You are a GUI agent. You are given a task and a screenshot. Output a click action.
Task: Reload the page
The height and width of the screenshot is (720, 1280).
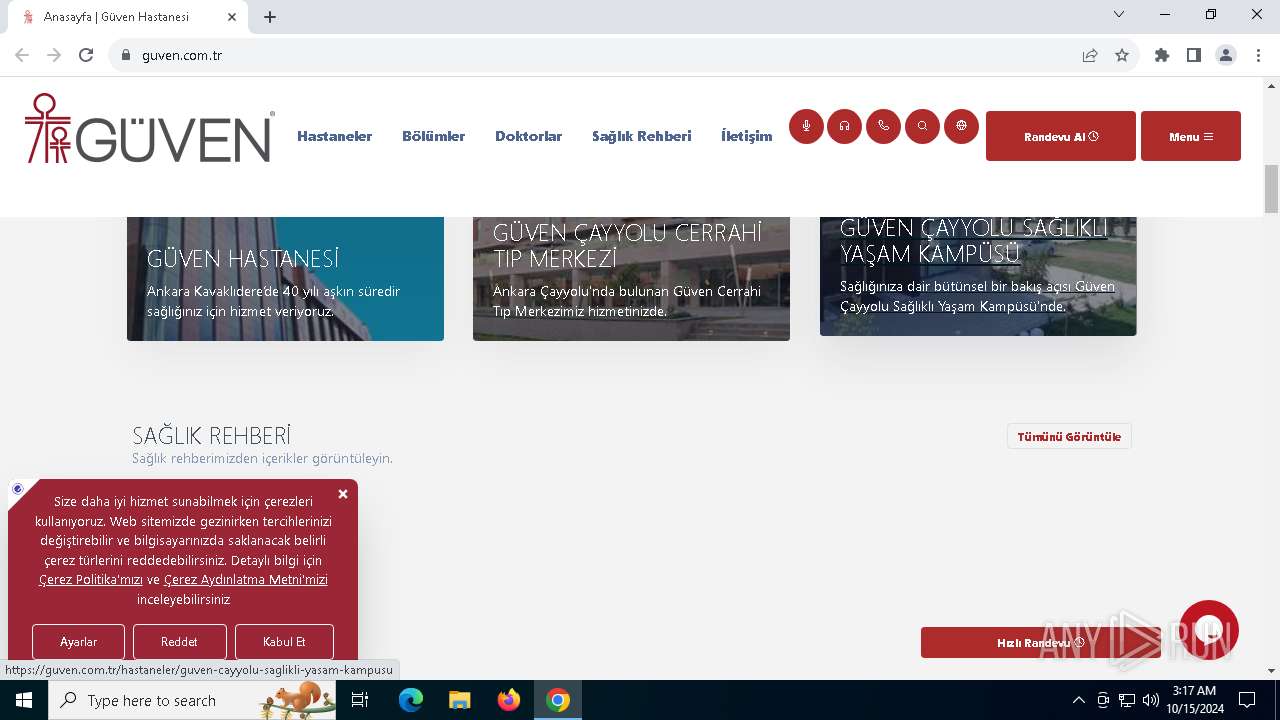point(86,55)
